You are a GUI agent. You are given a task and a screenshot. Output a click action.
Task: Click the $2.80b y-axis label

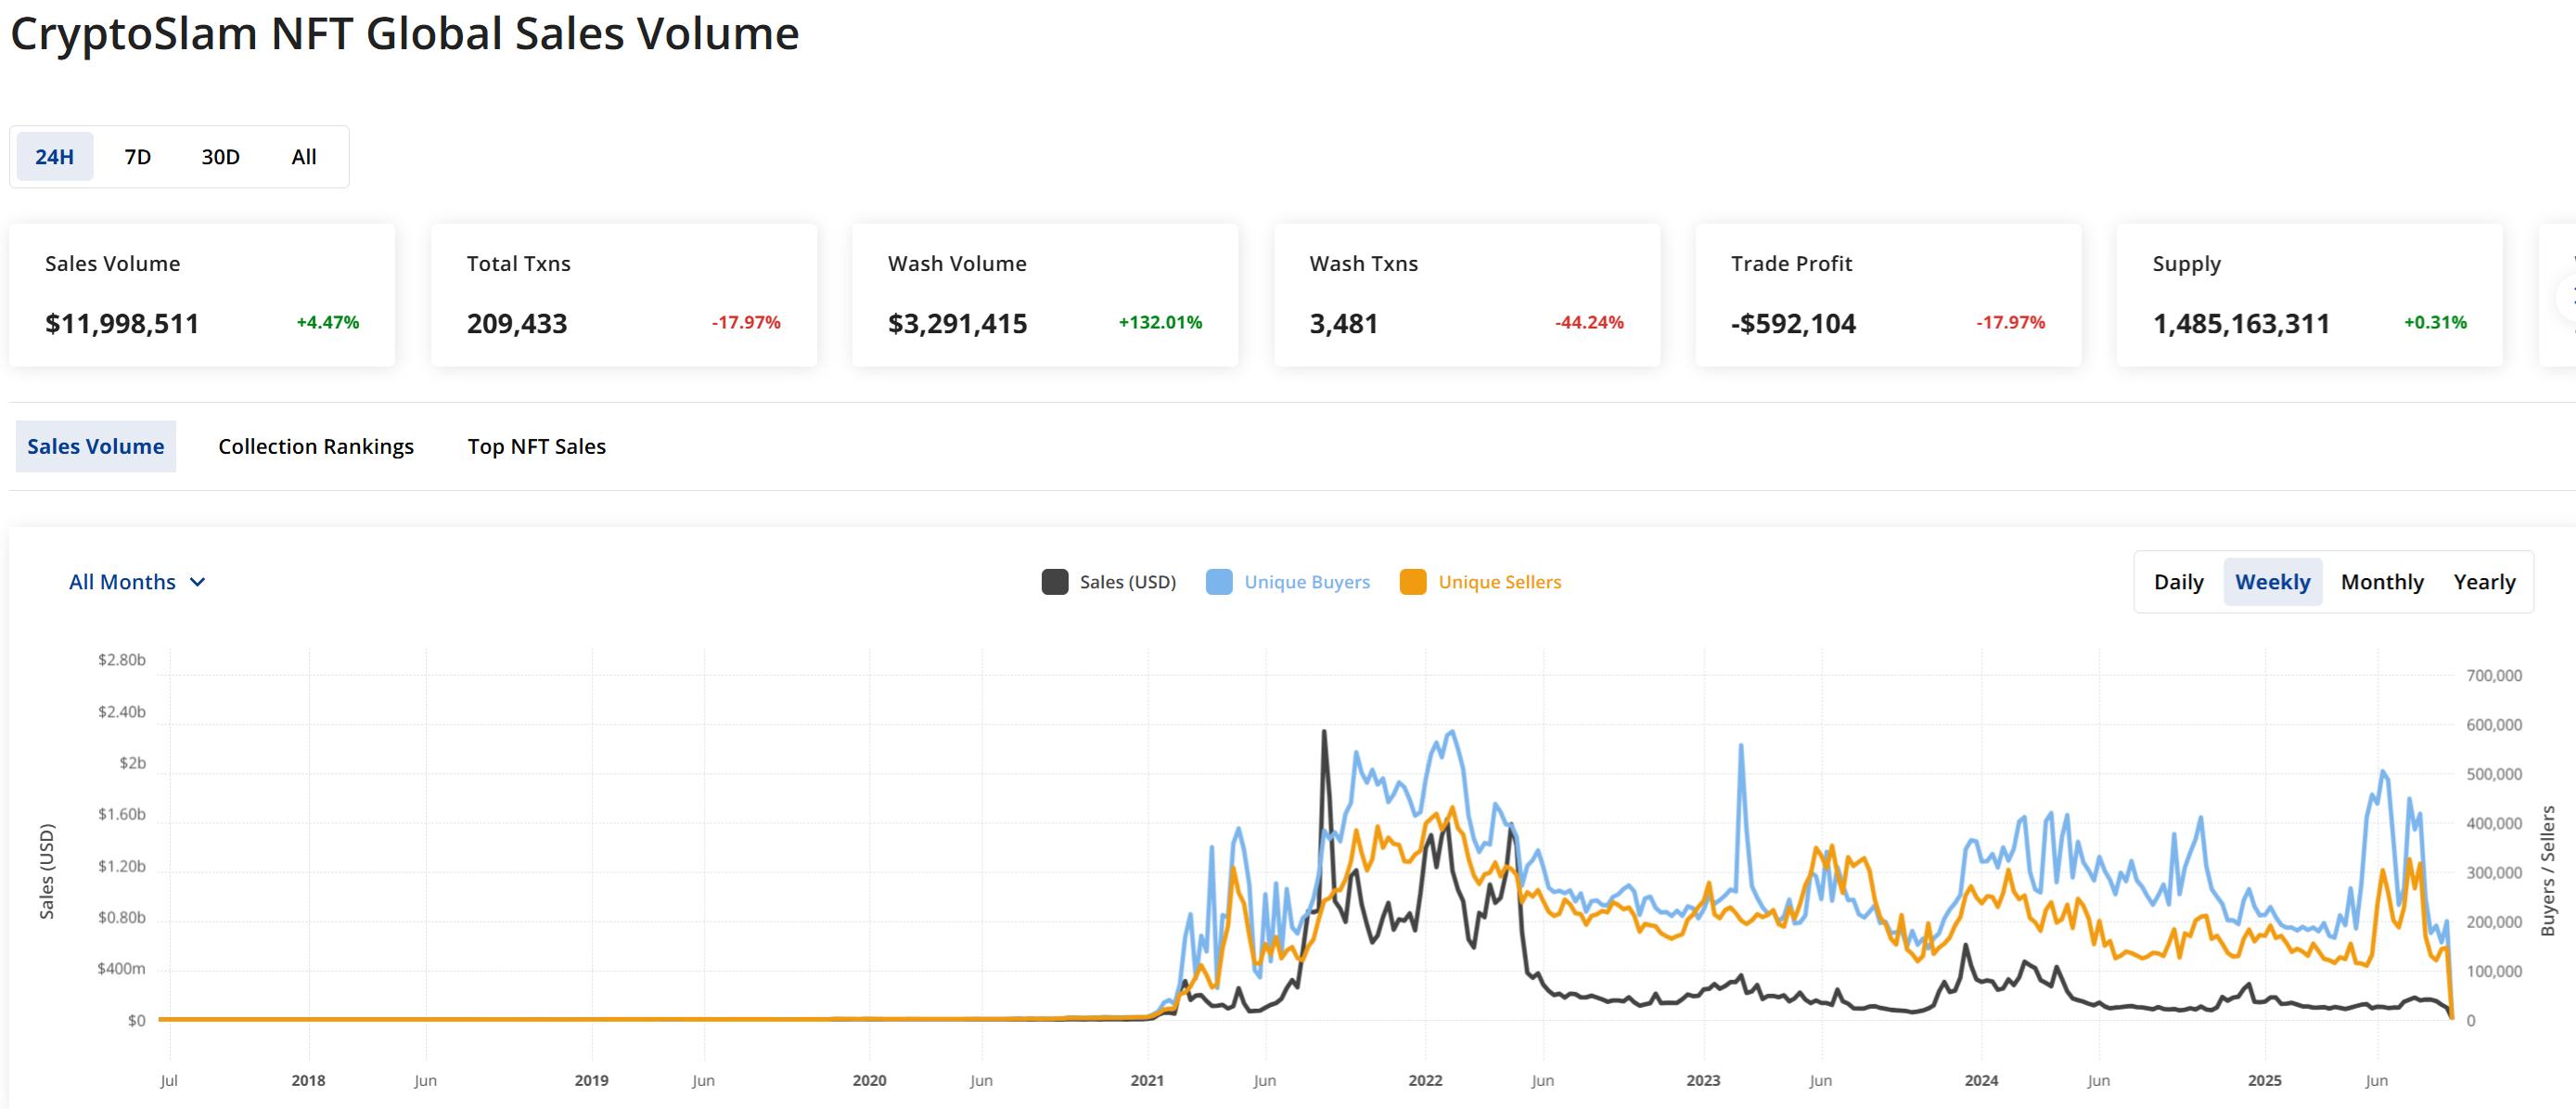tap(122, 660)
